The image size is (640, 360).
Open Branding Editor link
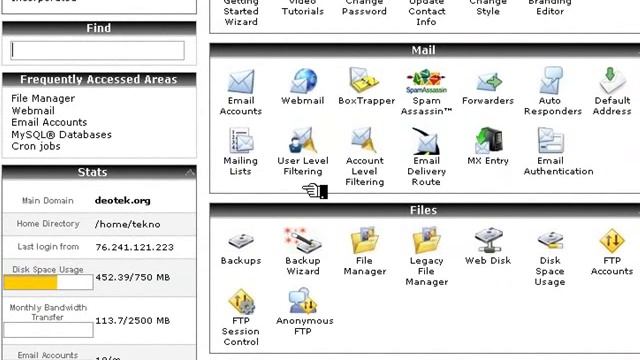pyautogui.click(x=550, y=7)
